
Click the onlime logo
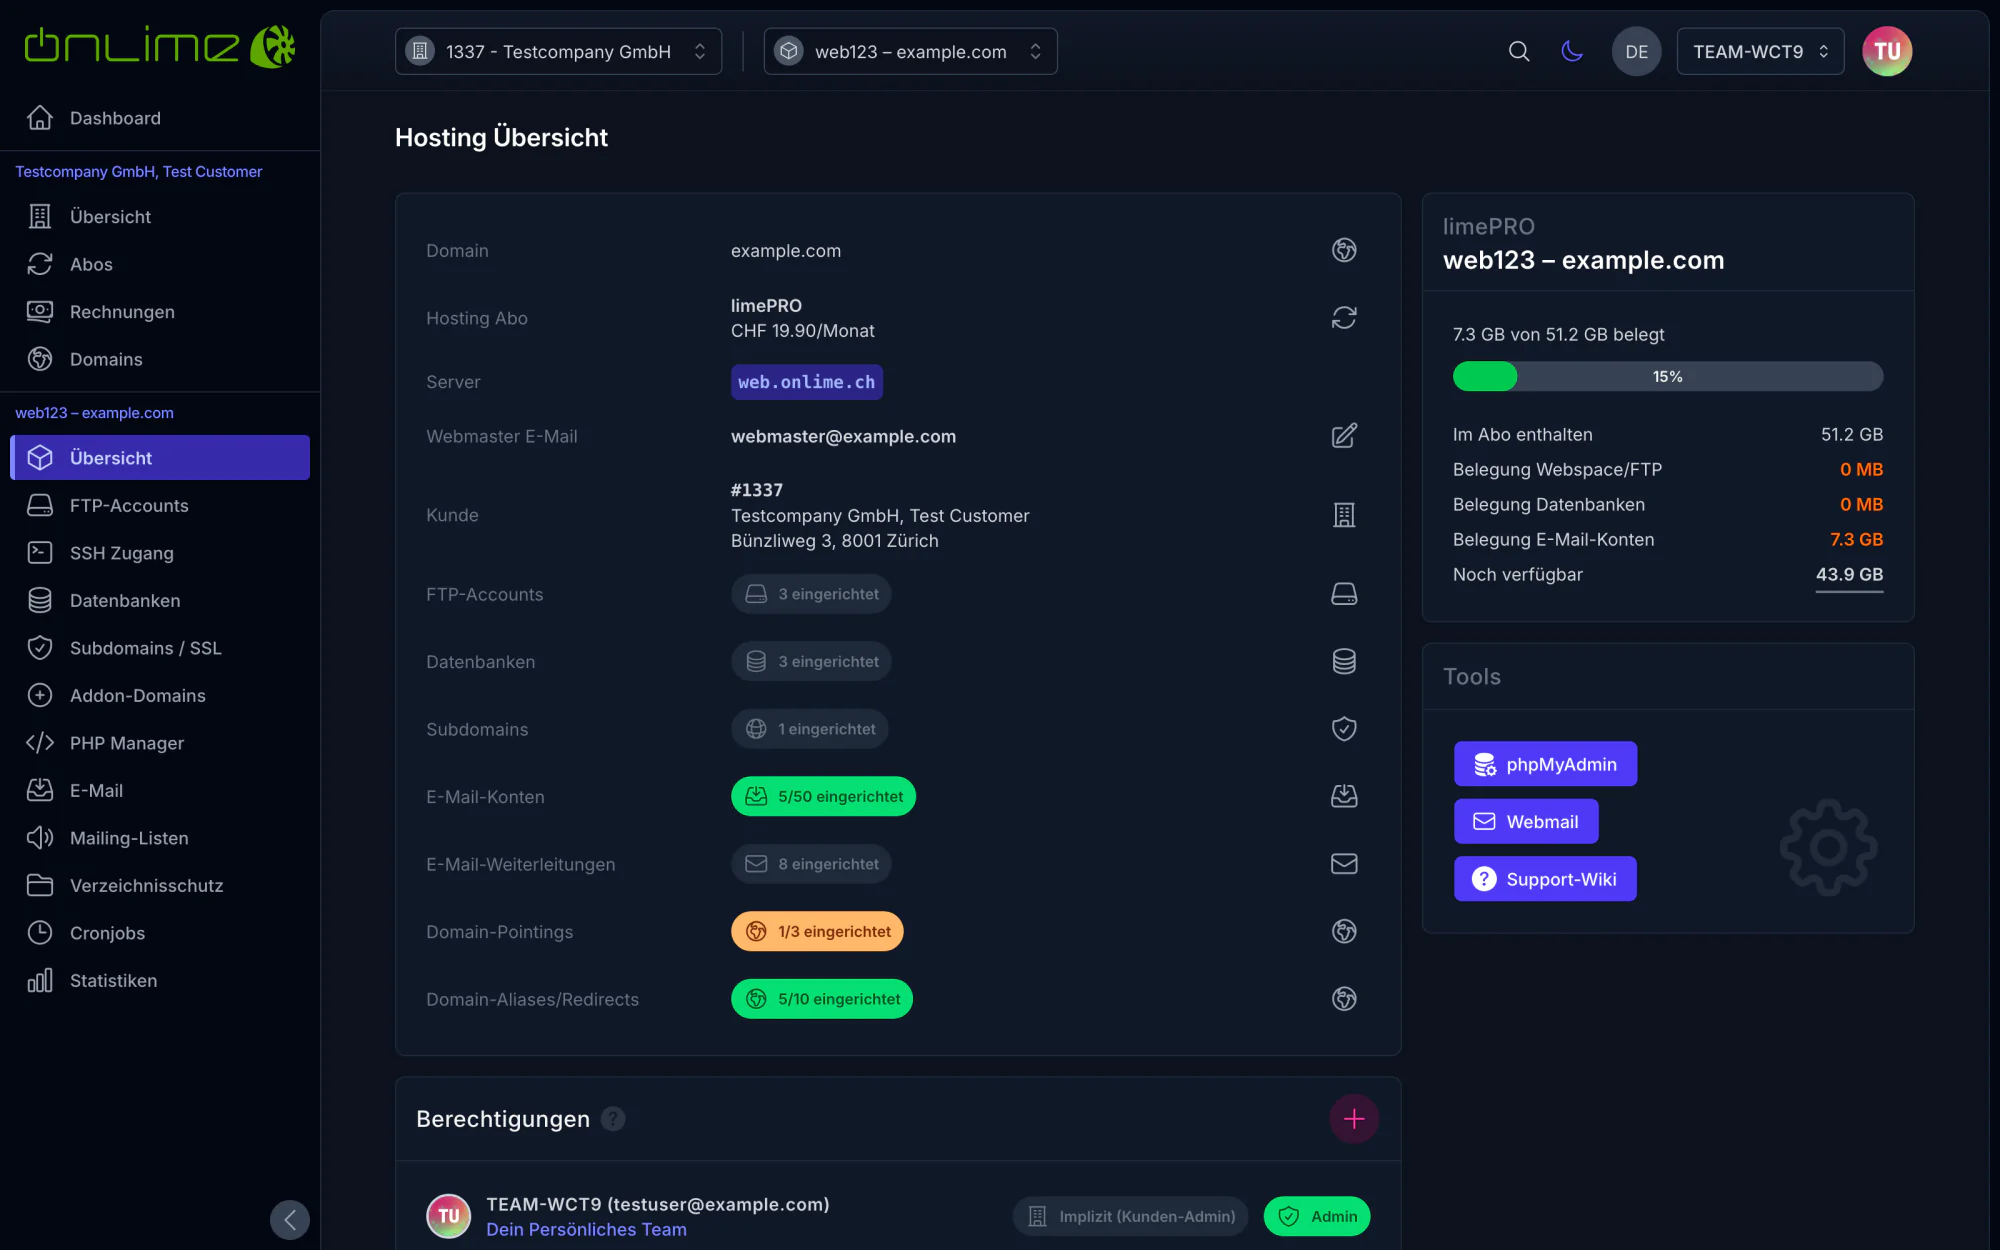coord(160,46)
